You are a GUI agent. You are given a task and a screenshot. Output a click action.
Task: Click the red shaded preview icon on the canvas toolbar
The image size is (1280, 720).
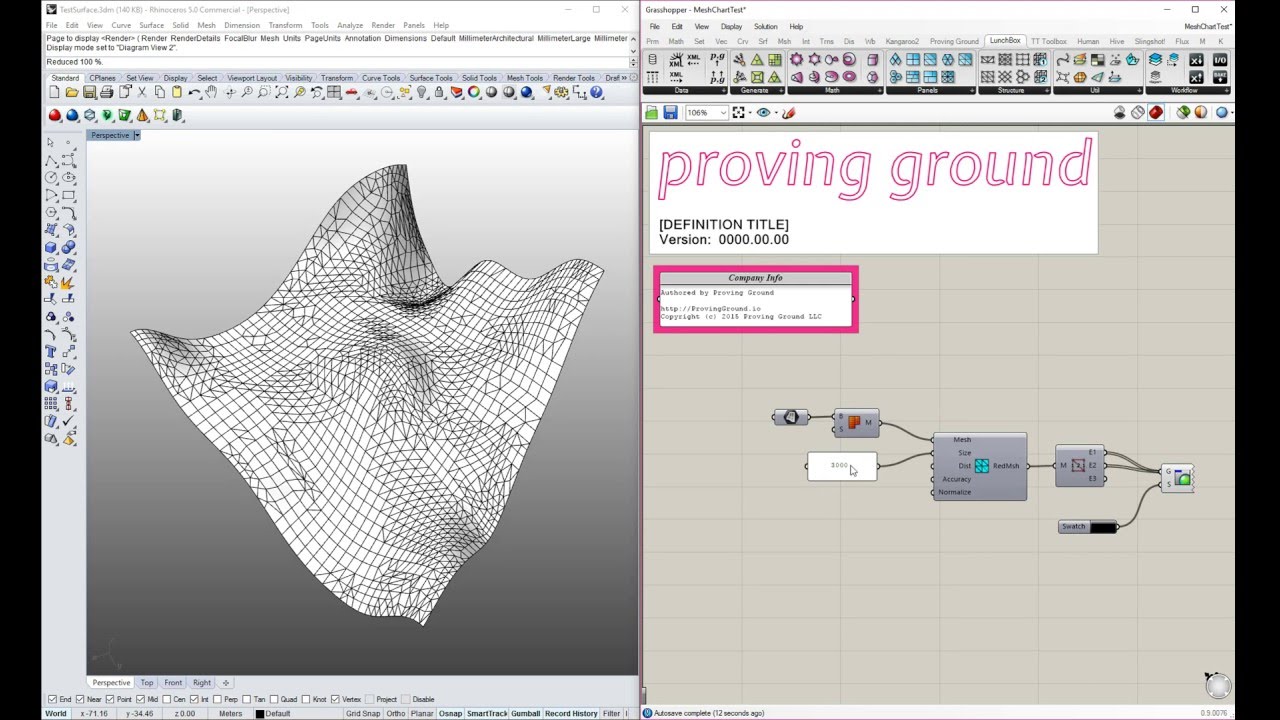click(x=1156, y=112)
